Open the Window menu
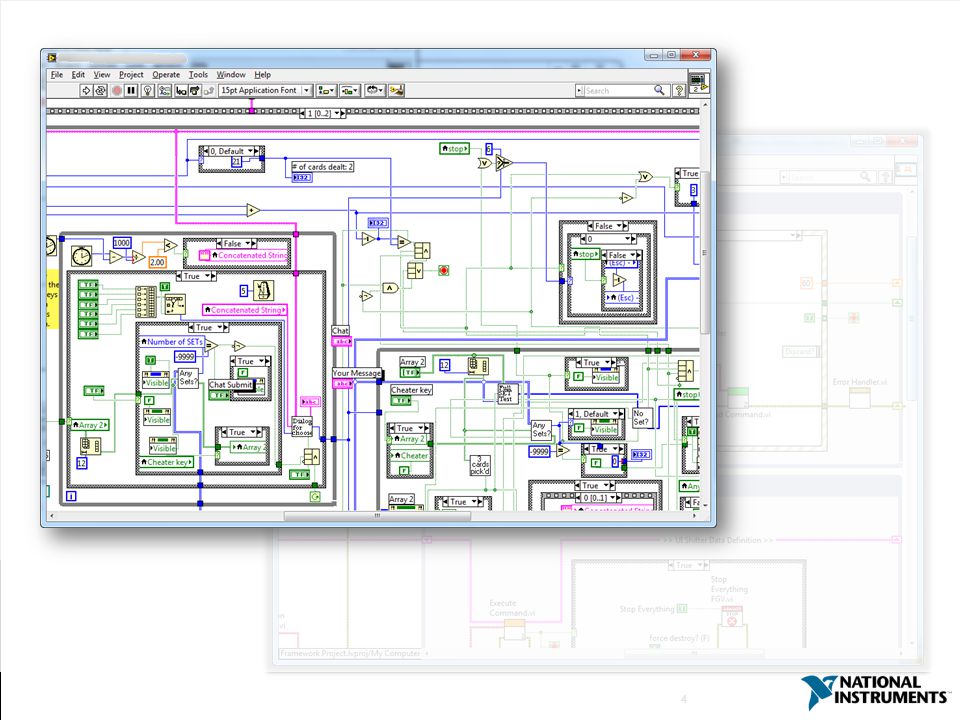This screenshot has height=720, width=960. tap(231, 74)
